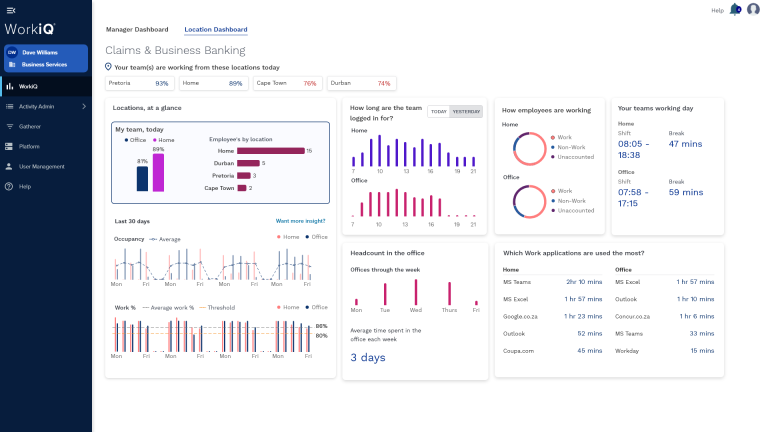The image size is (768, 432).
Task: Click the Home work donut chart
Action: click(529, 148)
